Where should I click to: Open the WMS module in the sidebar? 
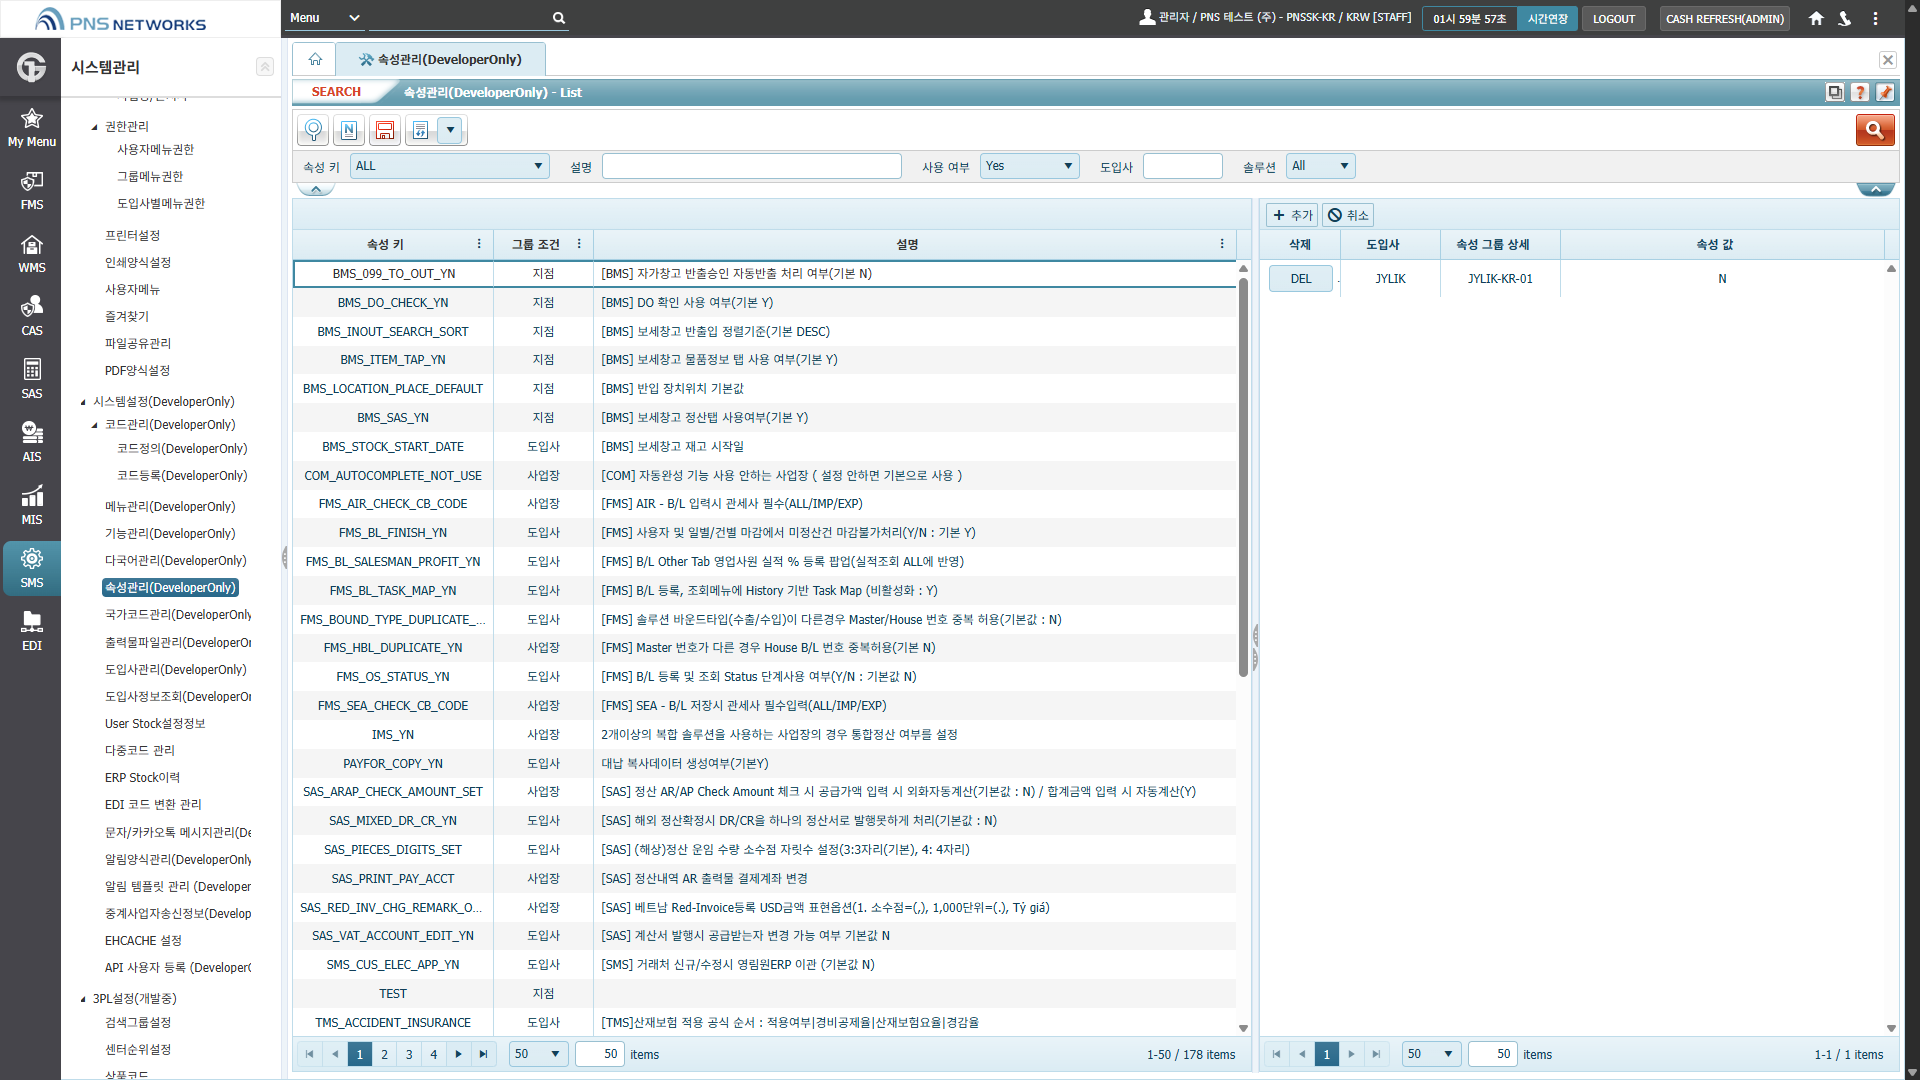coord(32,254)
